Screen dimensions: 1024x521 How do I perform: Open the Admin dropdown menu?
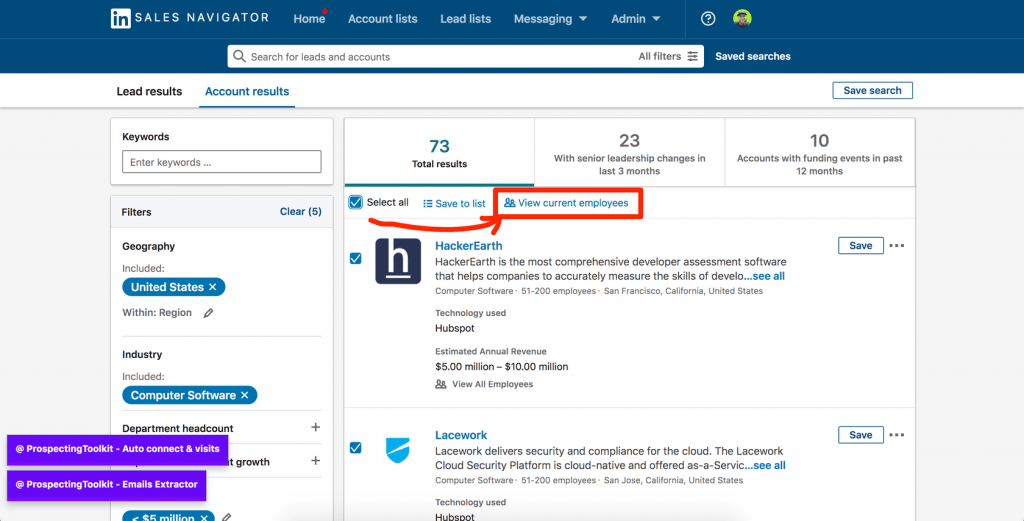(635, 19)
